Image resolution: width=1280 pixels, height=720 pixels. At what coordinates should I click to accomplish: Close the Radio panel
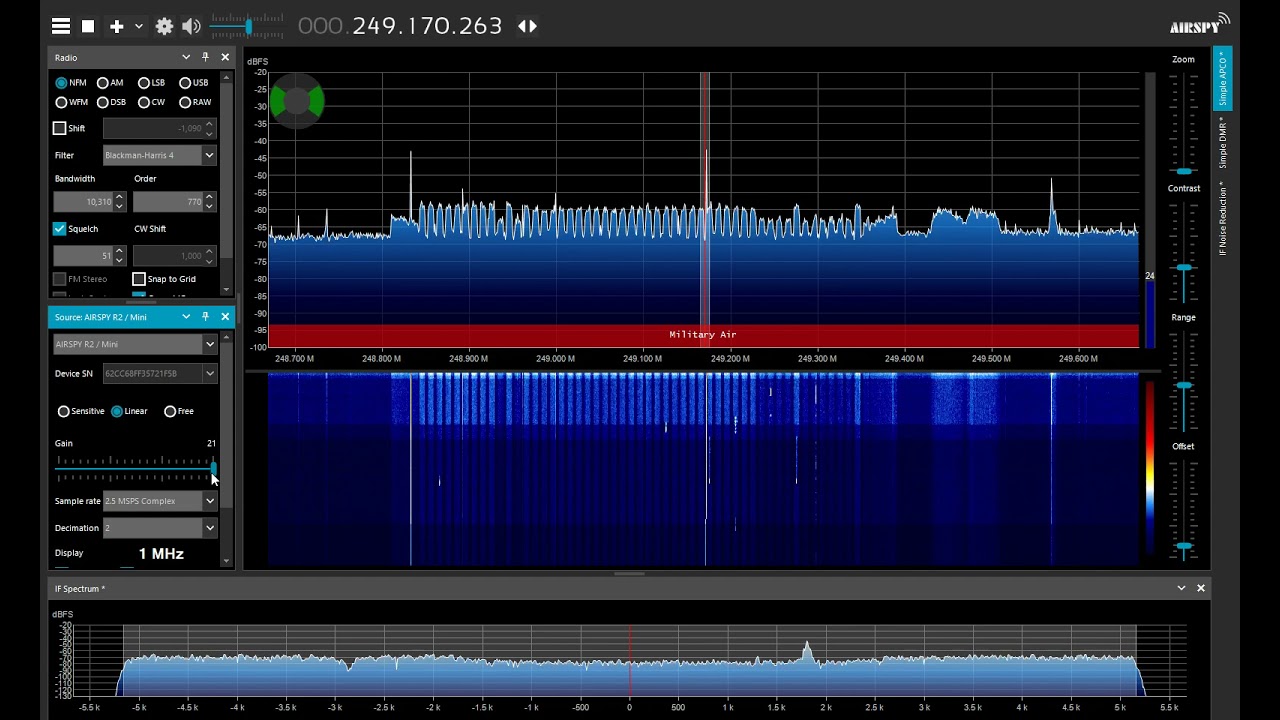coord(225,57)
